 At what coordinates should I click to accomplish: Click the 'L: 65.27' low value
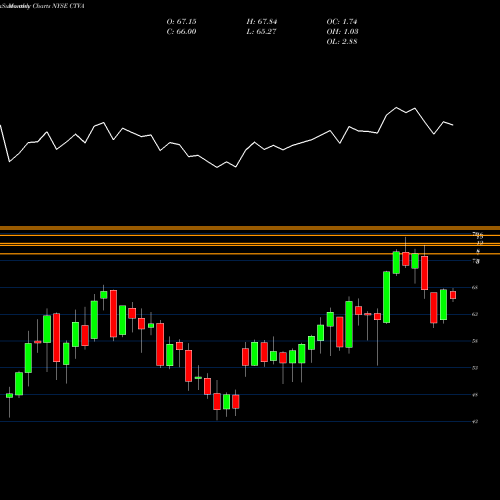click(262, 32)
